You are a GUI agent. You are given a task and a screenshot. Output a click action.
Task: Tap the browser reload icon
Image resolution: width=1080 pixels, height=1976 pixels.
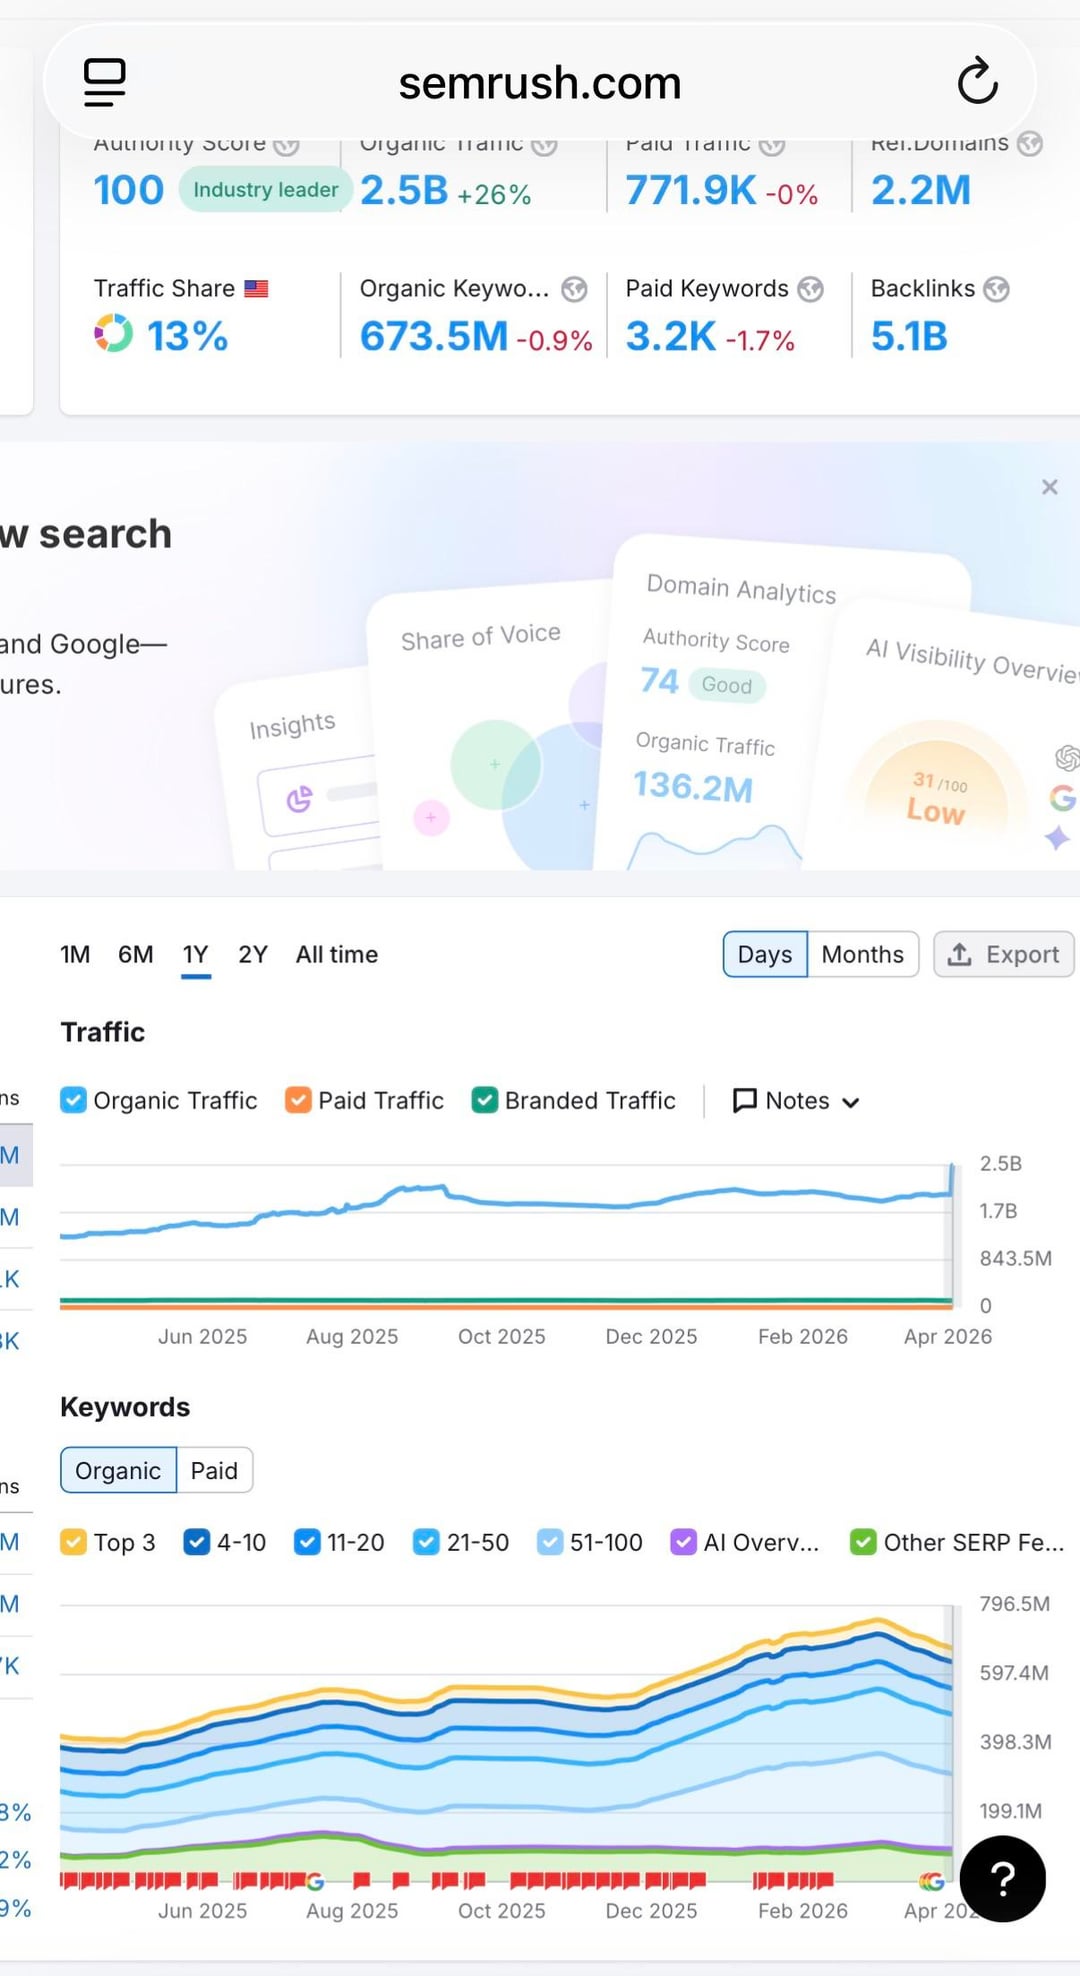[977, 82]
